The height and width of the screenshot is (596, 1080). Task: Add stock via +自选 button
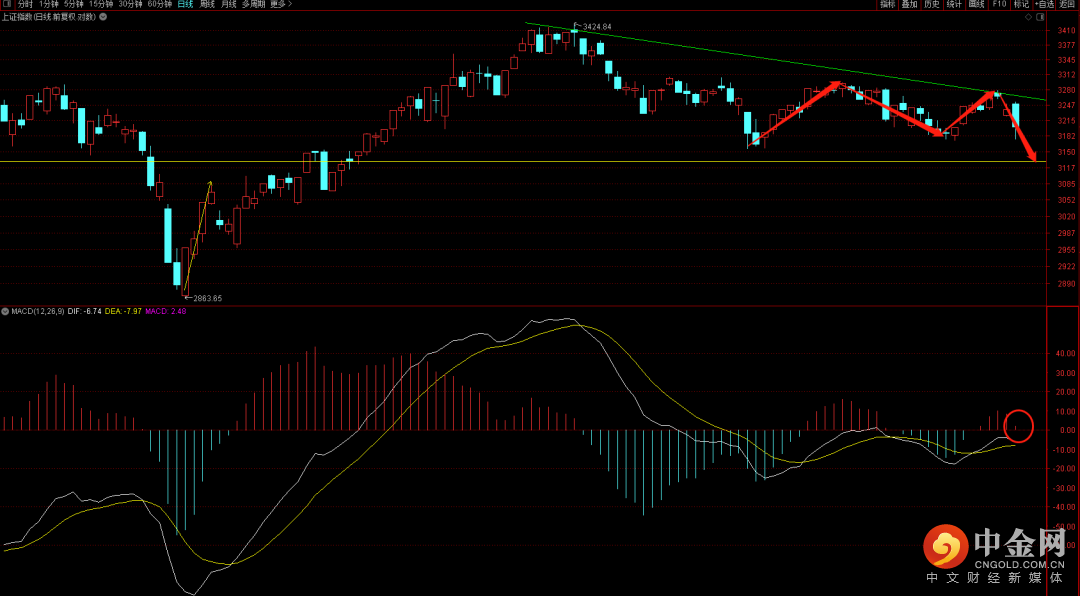[1044, 4]
